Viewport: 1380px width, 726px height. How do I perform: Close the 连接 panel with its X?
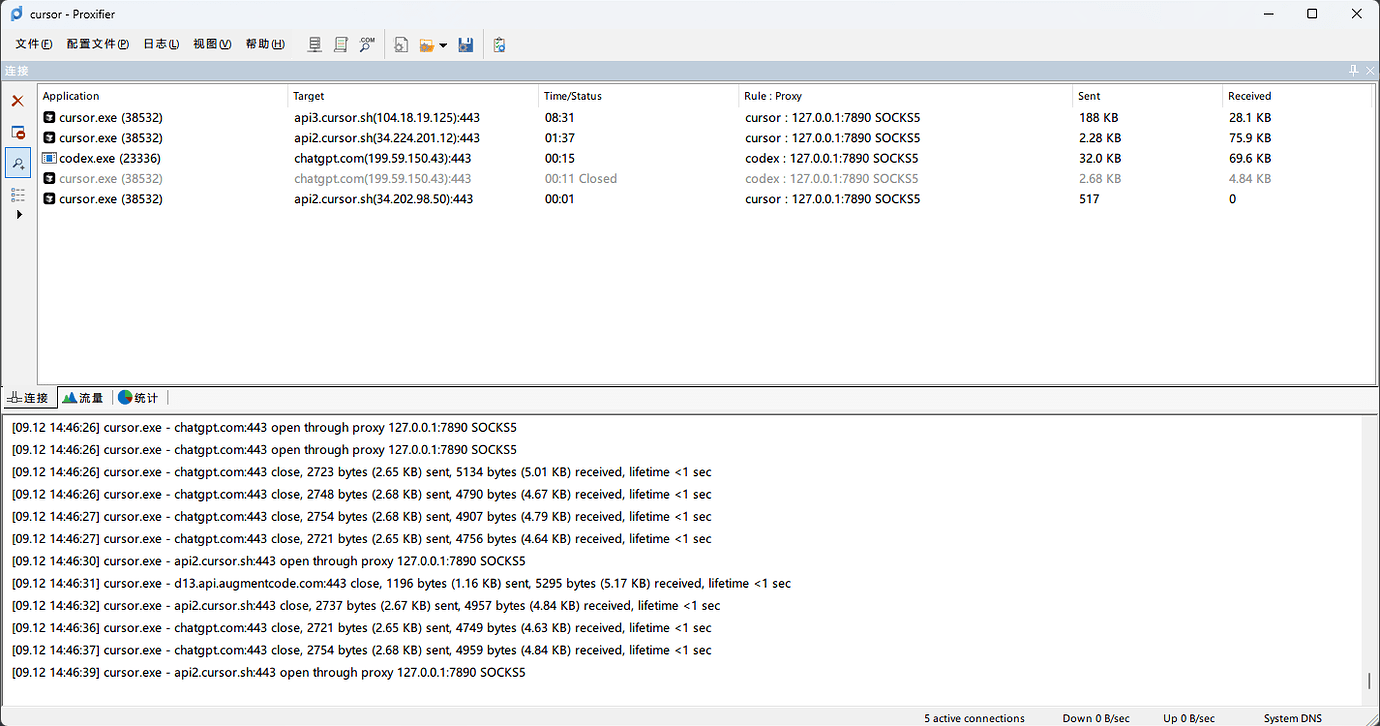1370,70
